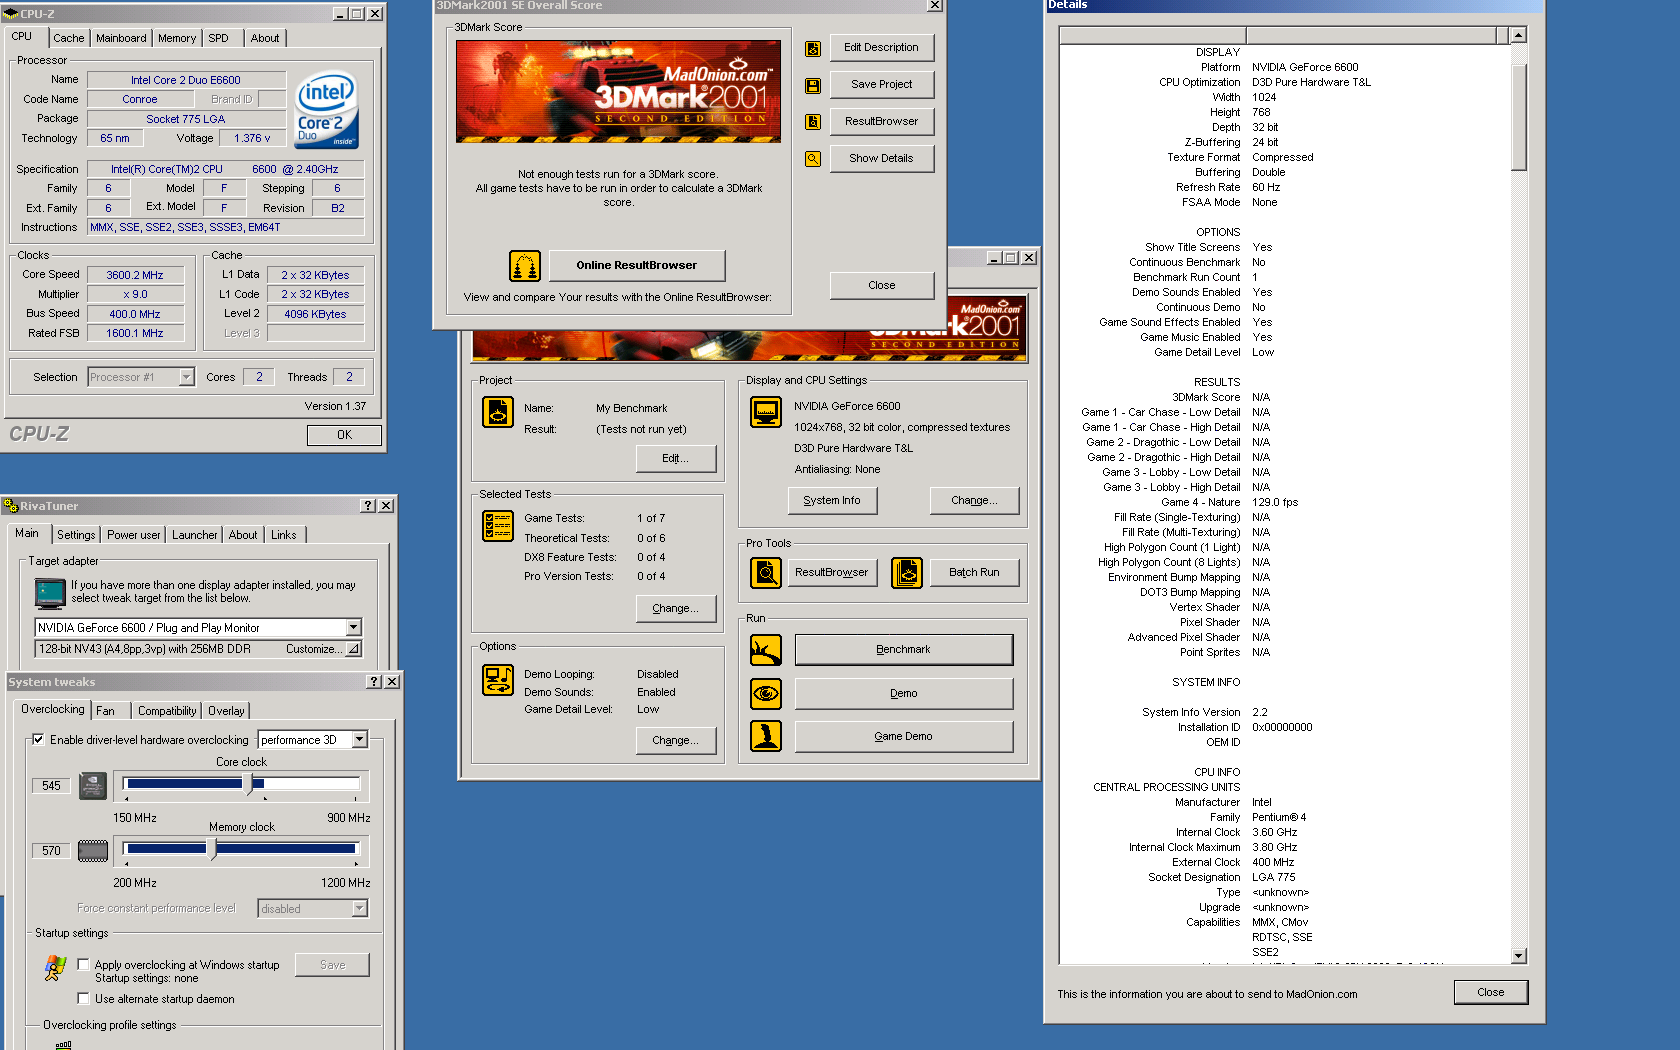Click the Benchmark run icon

[x=766, y=650]
